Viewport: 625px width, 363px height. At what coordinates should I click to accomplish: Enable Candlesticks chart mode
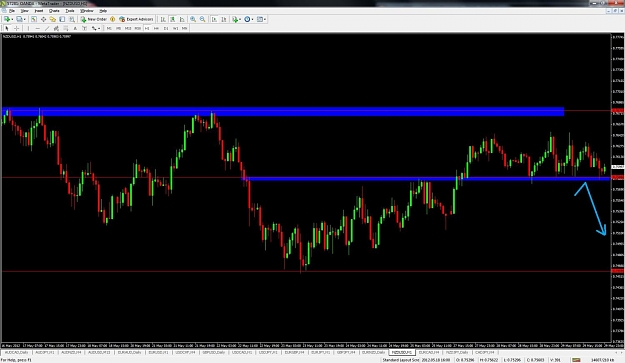(x=172, y=19)
